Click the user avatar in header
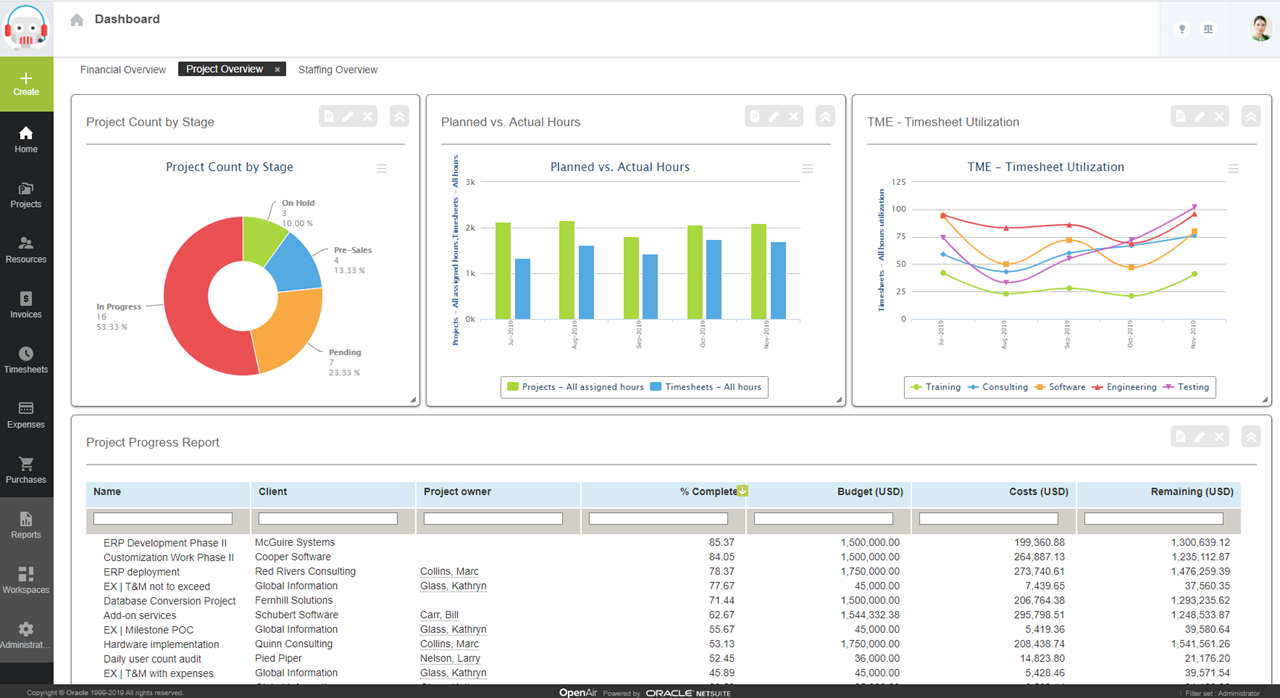Screen dimensions: 1280x698 point(1260,29)
